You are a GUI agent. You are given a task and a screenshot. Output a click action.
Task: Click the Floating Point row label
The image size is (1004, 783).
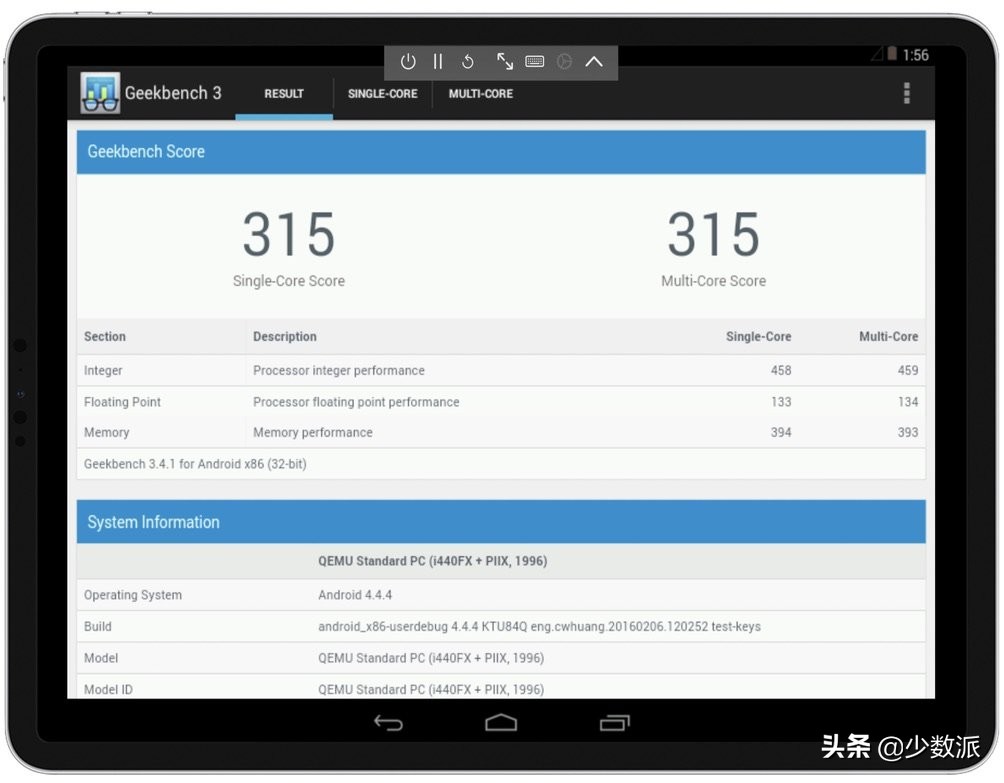click(122, 402)
